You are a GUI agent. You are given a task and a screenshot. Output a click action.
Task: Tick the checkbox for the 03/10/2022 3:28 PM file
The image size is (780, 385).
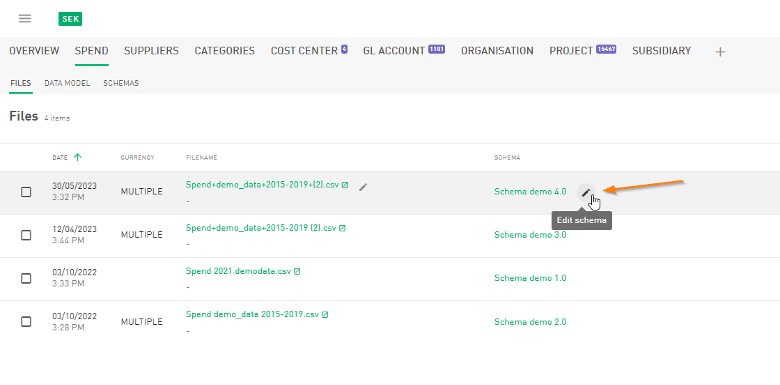click(26, 322)
